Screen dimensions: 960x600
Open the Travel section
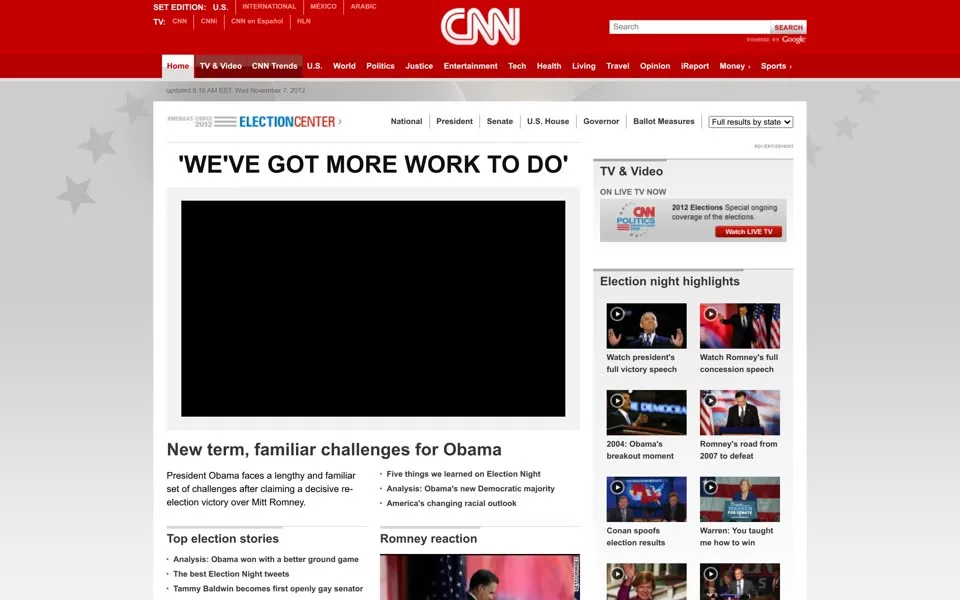(617, 66)
